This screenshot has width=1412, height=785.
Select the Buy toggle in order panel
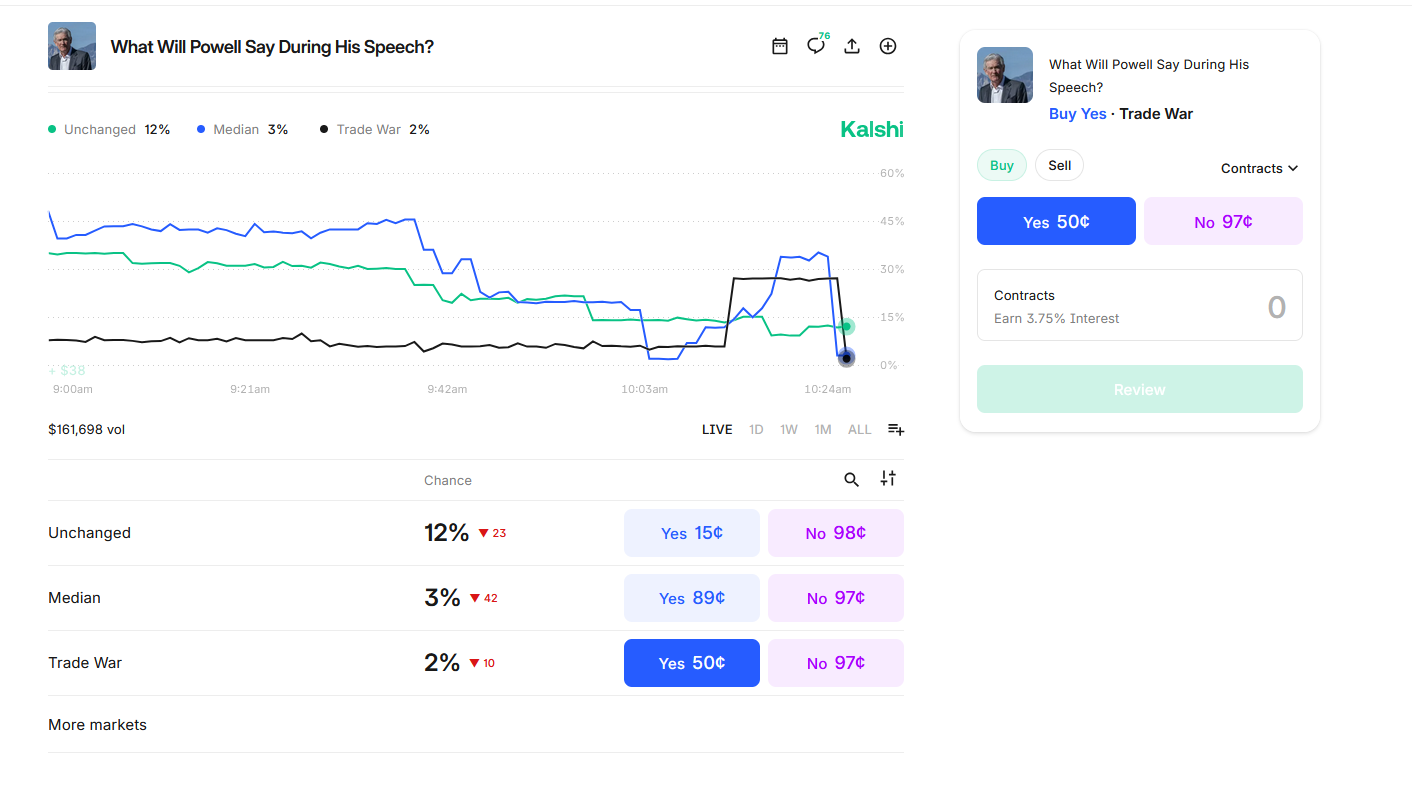1001,166
